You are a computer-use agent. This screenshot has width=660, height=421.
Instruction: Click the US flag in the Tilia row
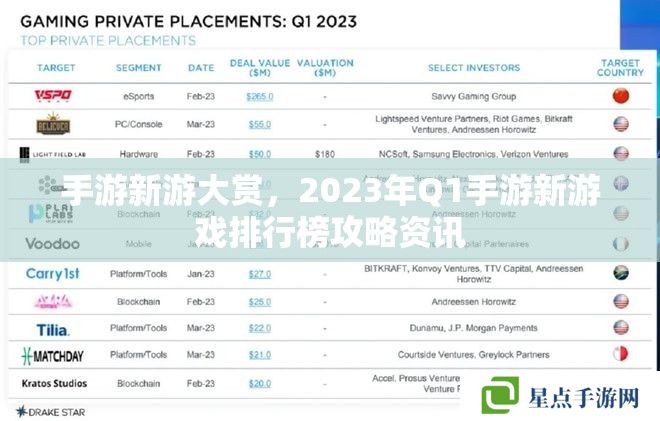pos(621,328)
